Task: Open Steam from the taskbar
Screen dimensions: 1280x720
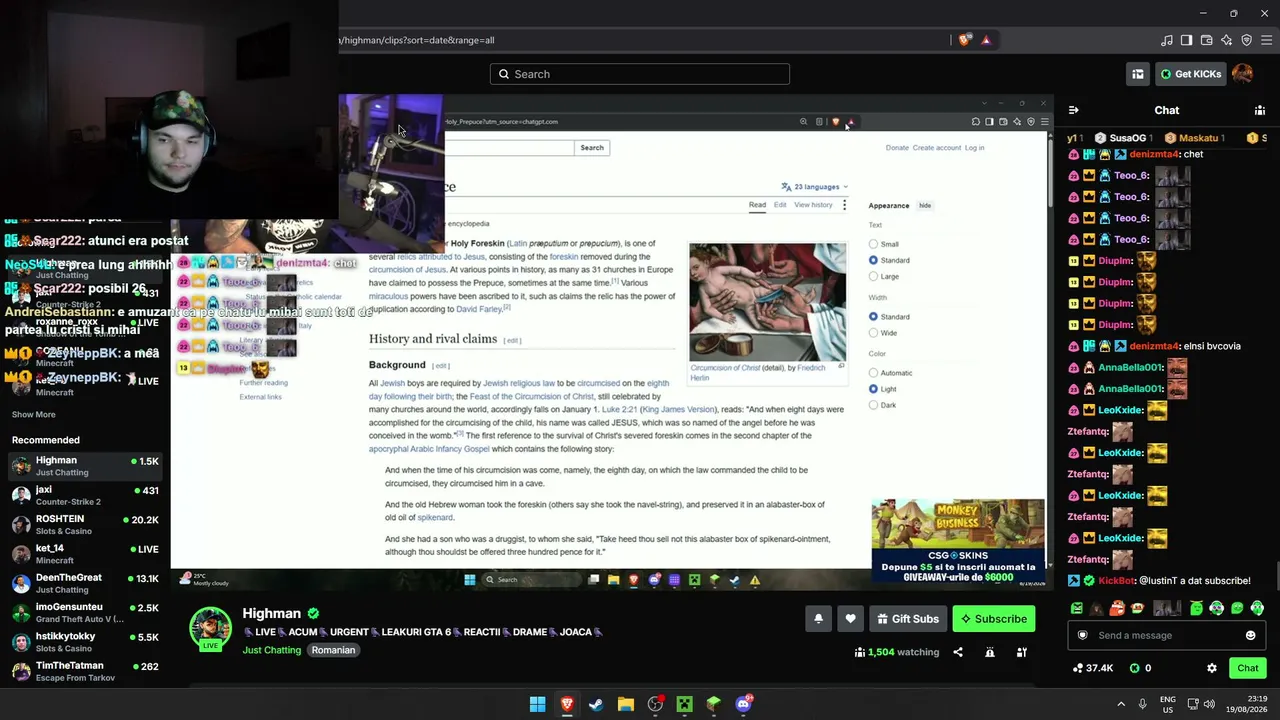Action: [x=596, y=704]
